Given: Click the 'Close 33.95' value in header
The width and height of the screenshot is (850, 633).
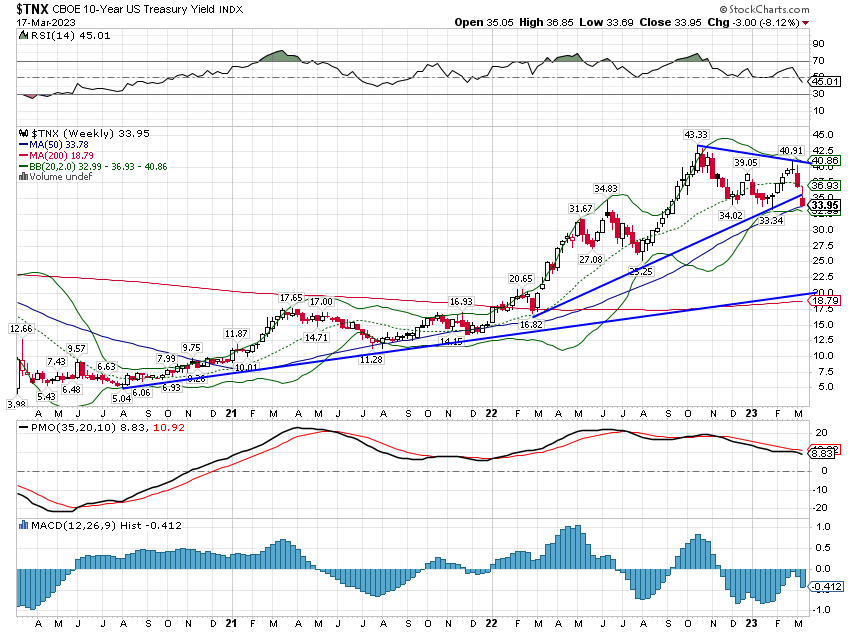Looking at the screenshot, I should click(x=671, y=22).
